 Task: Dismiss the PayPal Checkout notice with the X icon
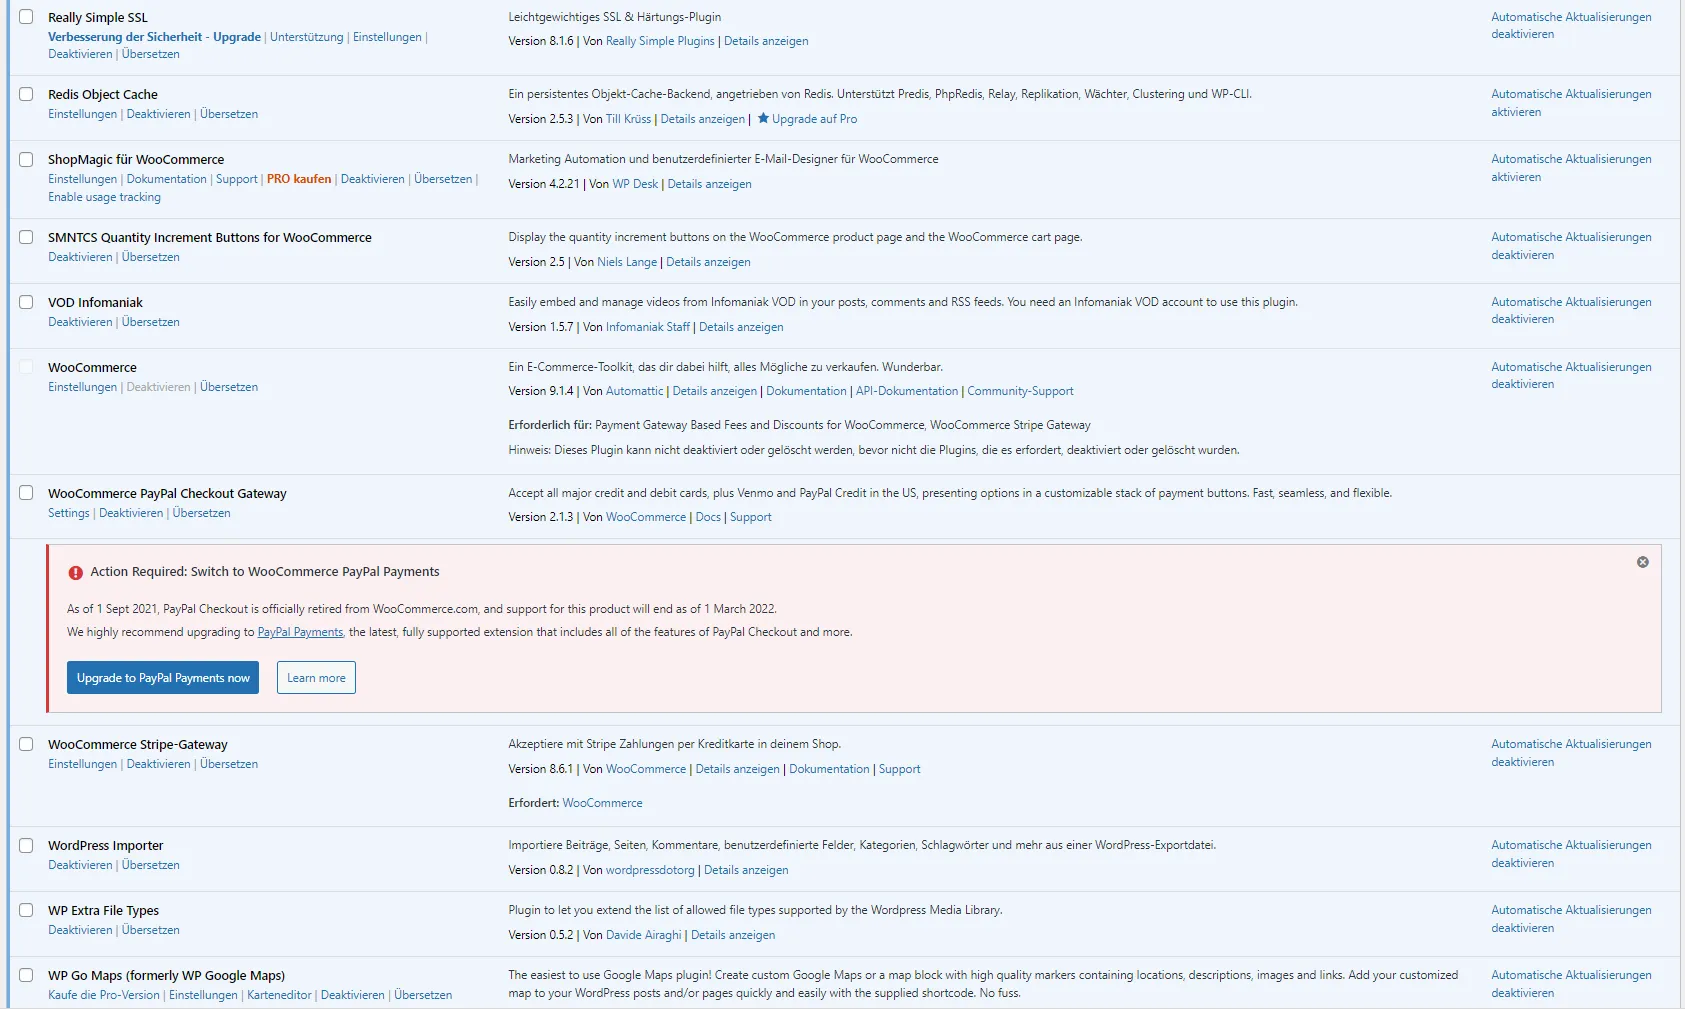point(1642,562)
